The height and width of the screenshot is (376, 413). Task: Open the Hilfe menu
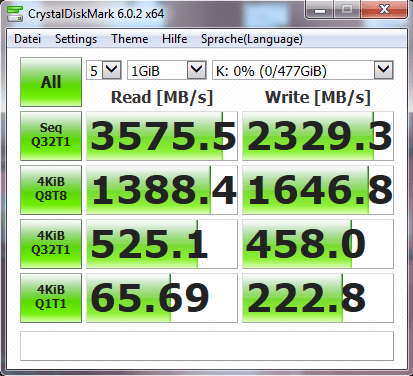coord(174,39)
